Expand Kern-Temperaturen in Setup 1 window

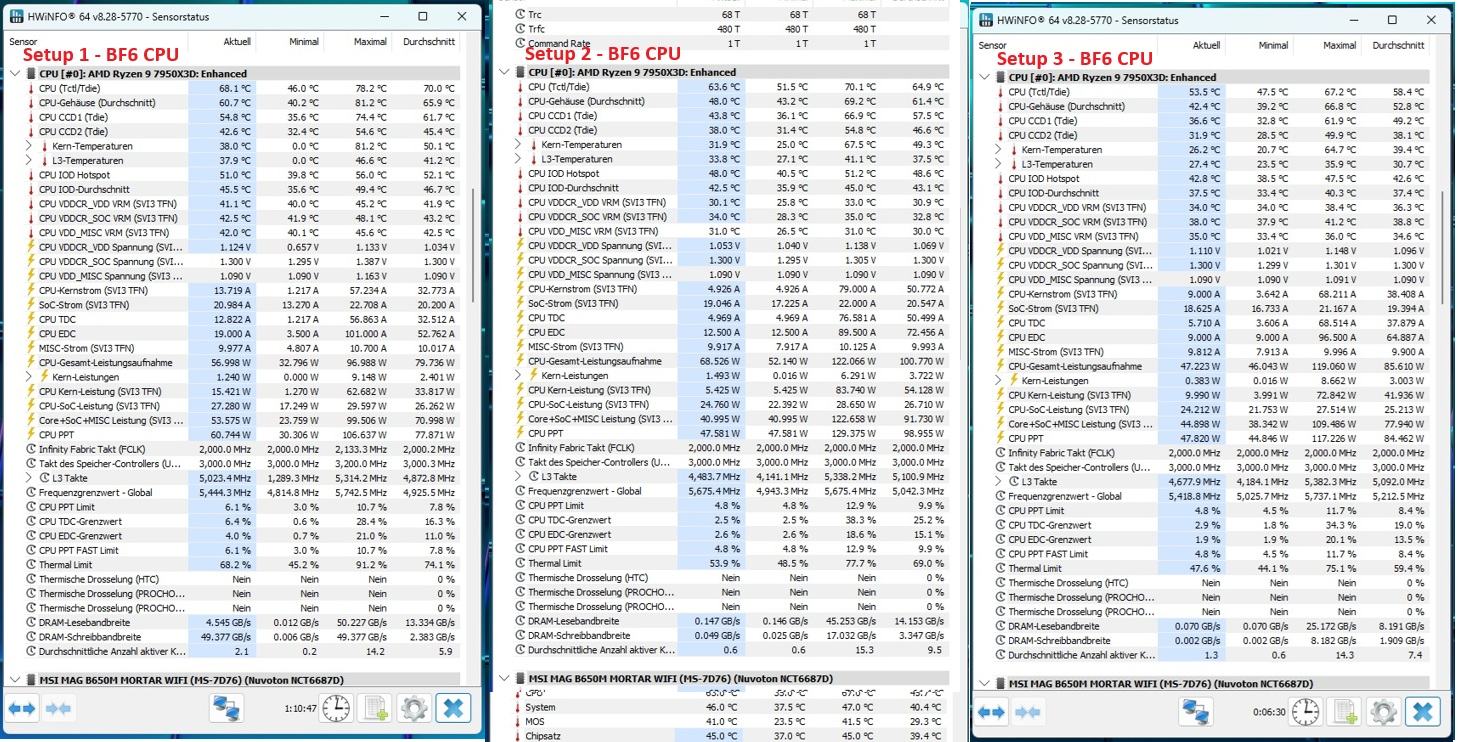[29, 146]
